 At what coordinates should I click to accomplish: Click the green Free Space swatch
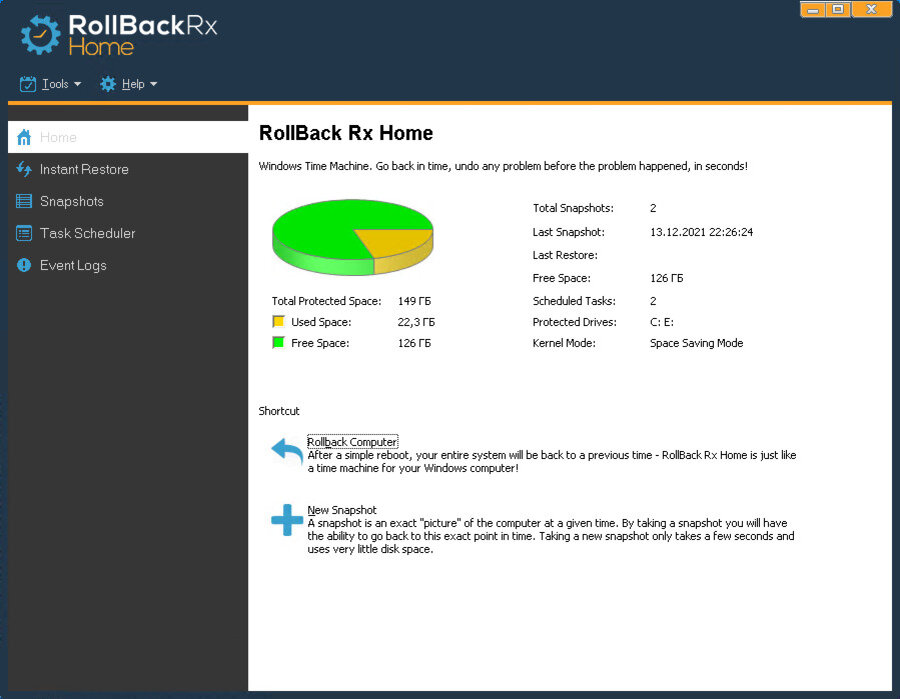280,343
